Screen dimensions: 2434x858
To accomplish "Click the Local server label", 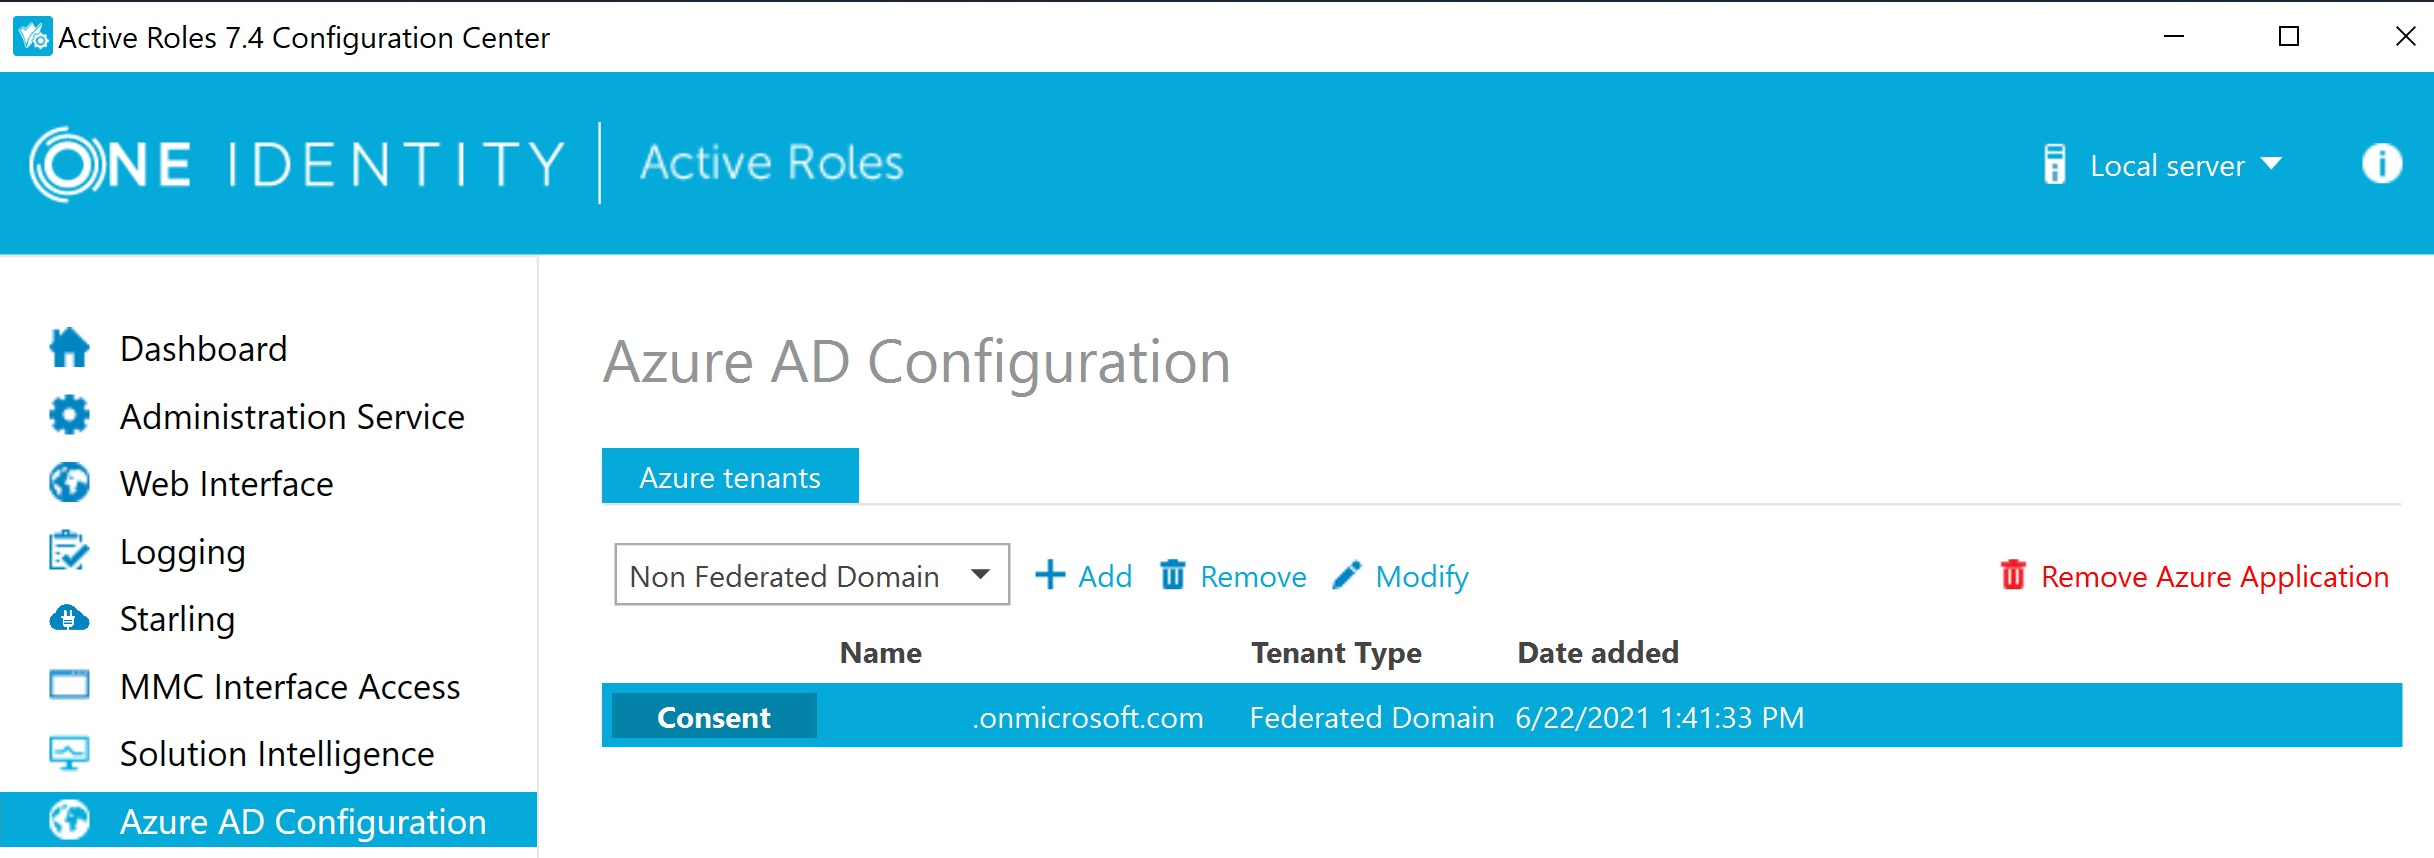I will coord(2167,165).
